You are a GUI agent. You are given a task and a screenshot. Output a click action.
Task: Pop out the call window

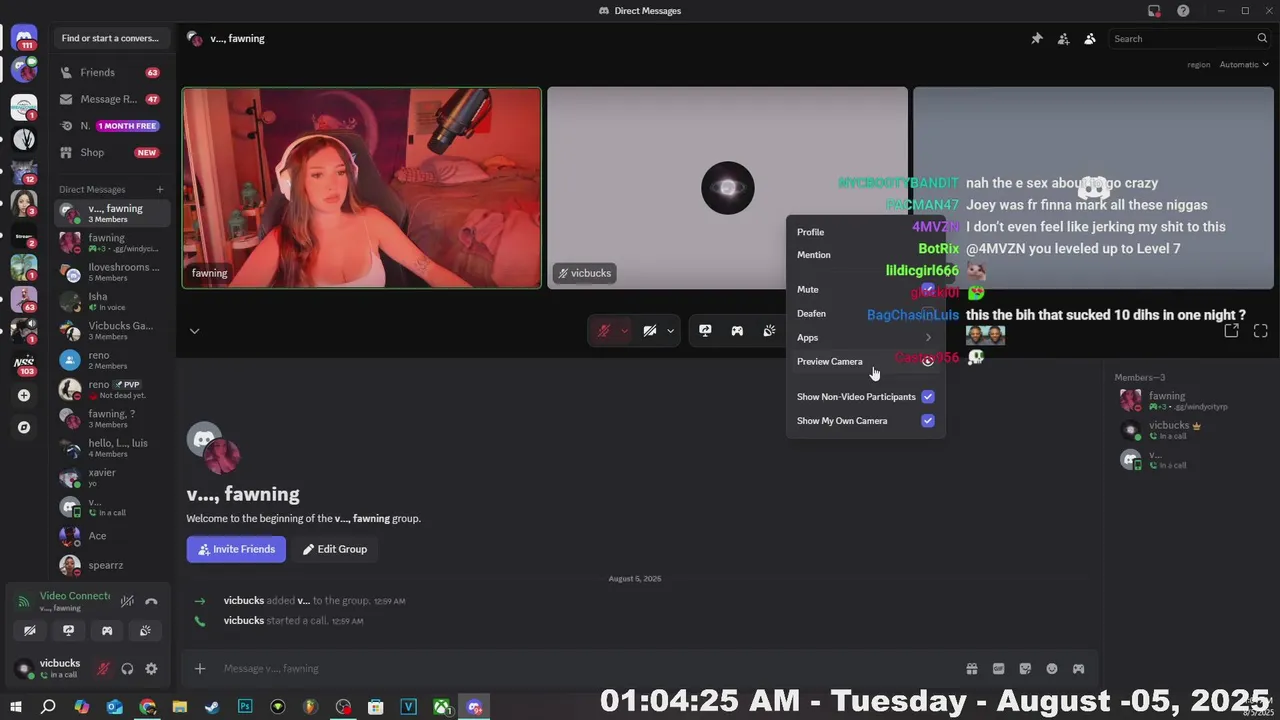1232,331
